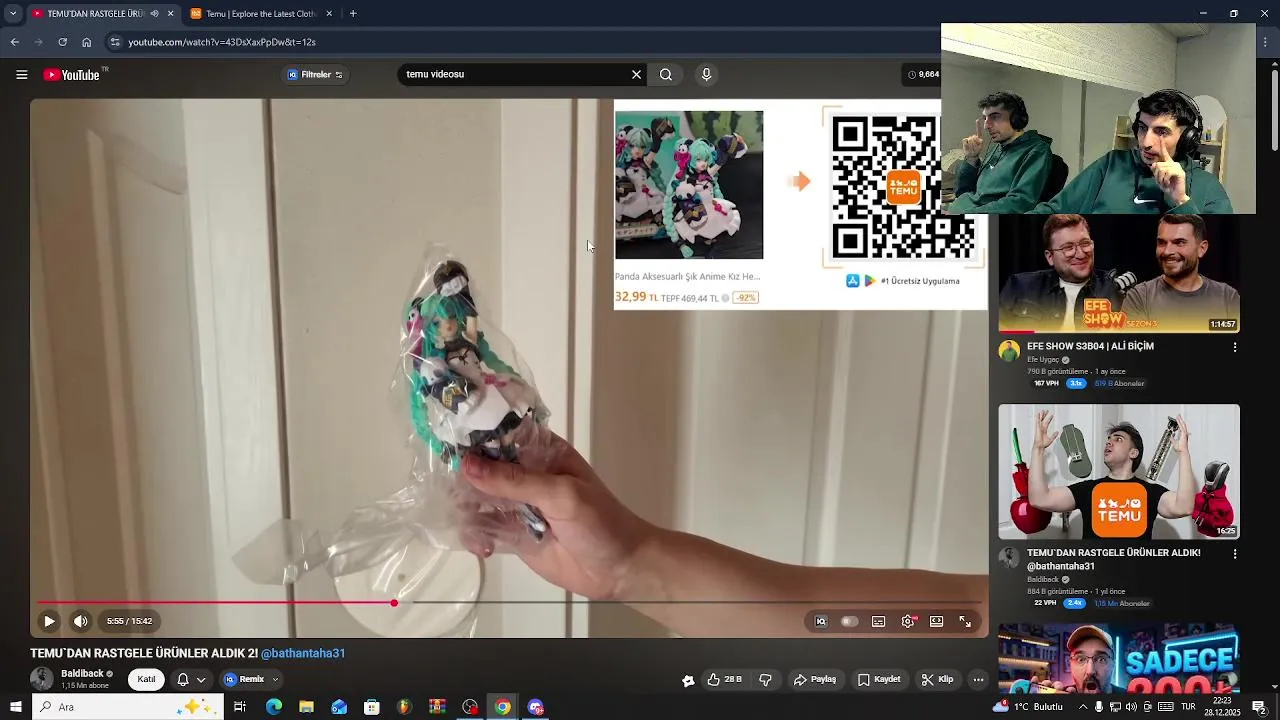
Task: Click the red progress bar scrubber
Action: pos(394,603)
